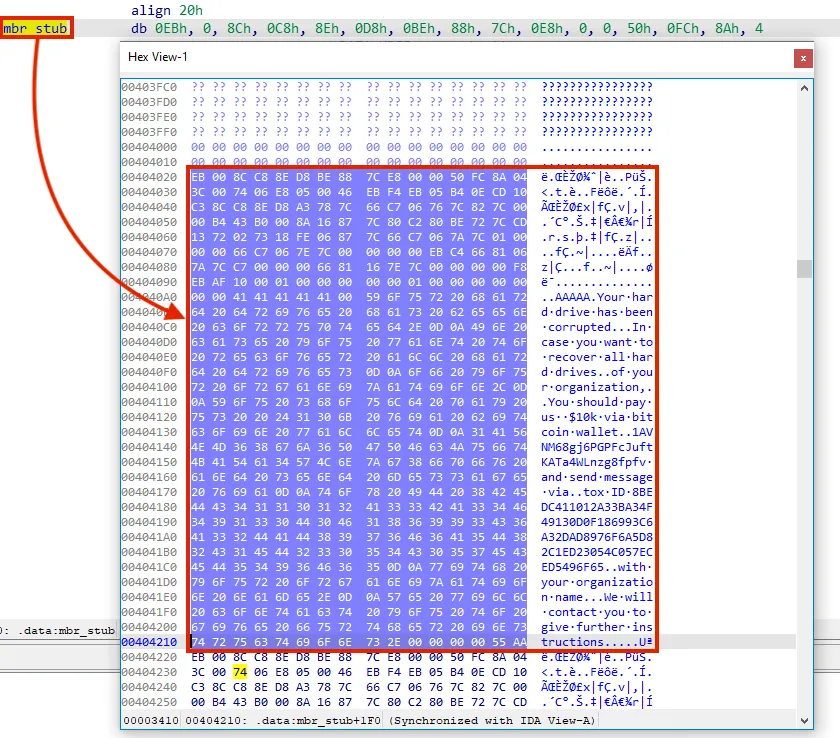Image resolution: width=840 pixels, height=738 pixels.
Task: Click address 00404180
Action: pyautogui.click(x=149, y=507)
